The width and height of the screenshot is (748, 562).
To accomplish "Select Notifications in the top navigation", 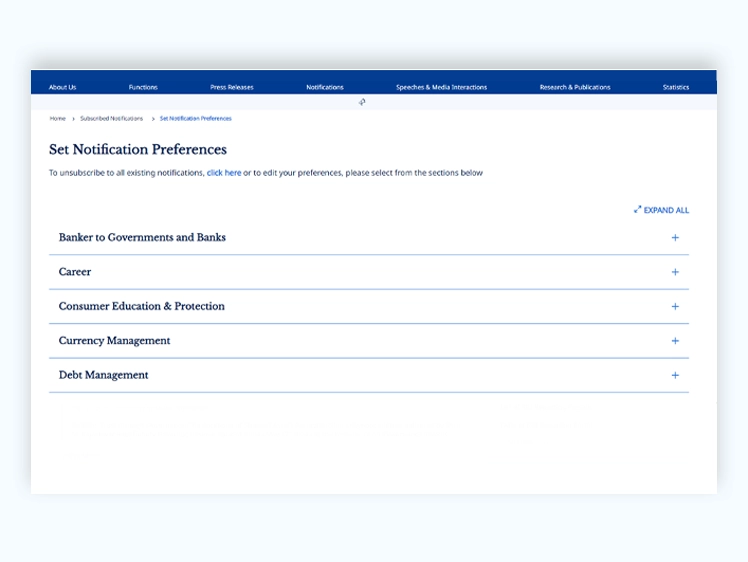I will coord(325,87).
